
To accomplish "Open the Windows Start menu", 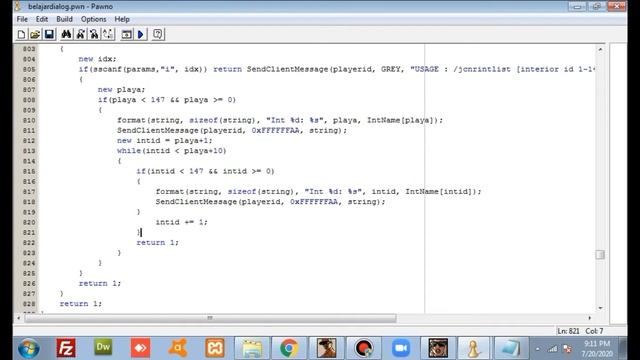I will pos(29,348).
